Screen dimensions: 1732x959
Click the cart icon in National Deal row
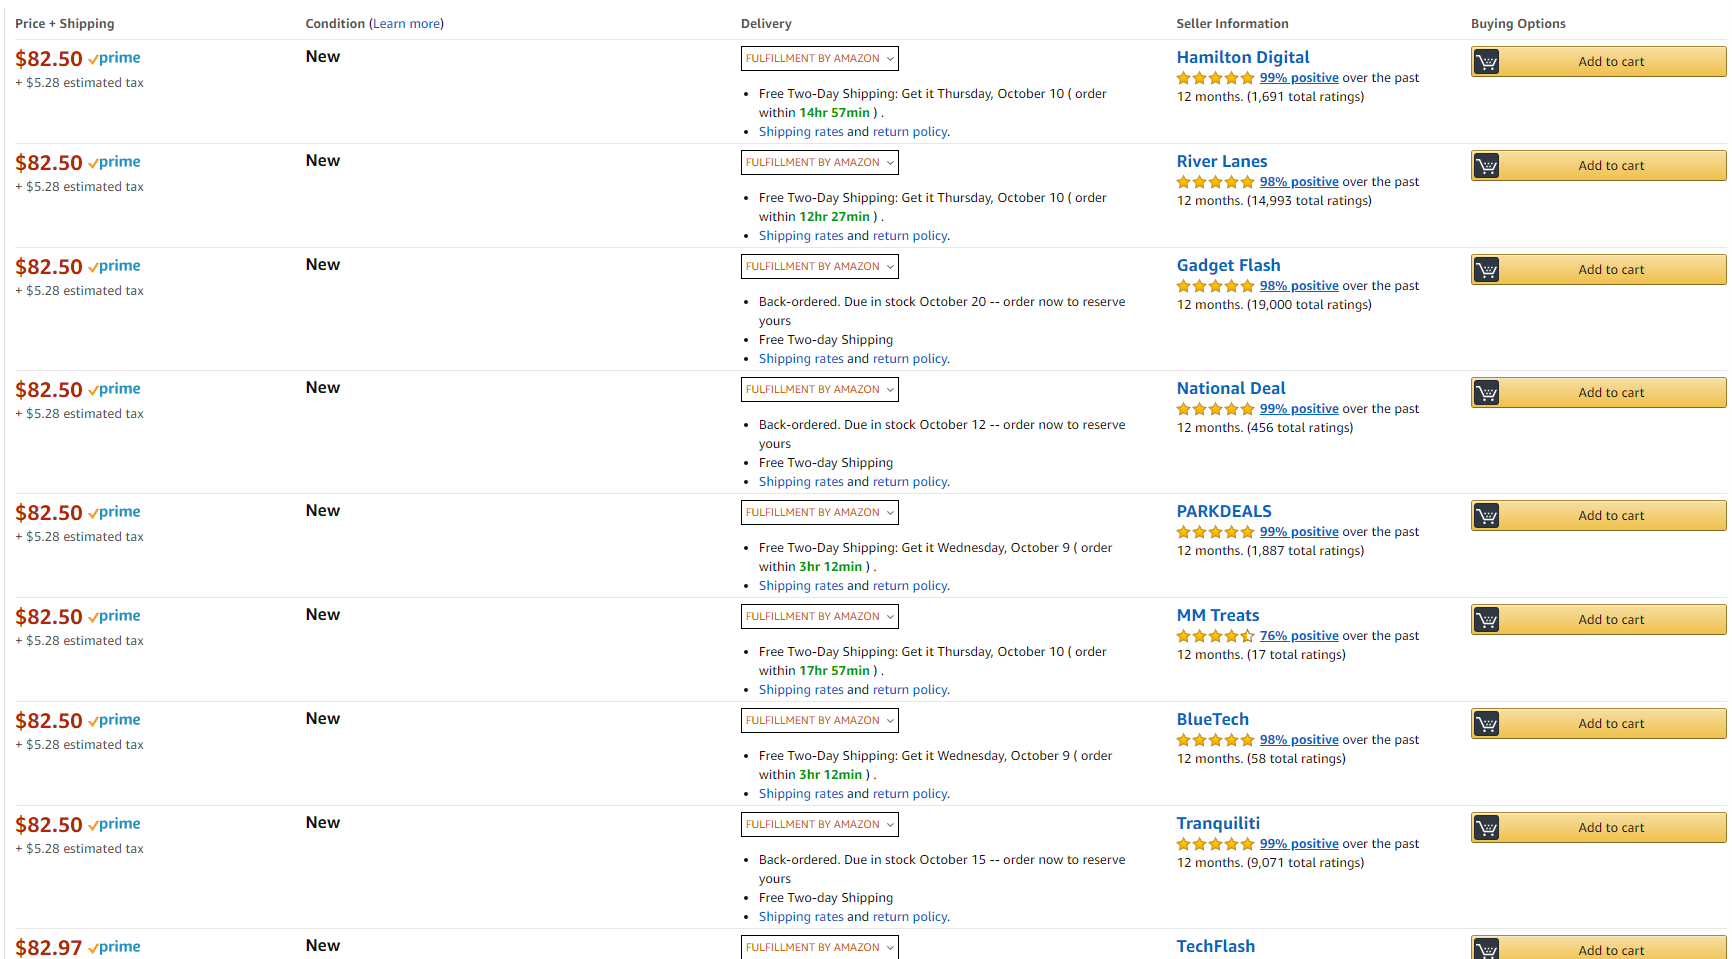1486,393
